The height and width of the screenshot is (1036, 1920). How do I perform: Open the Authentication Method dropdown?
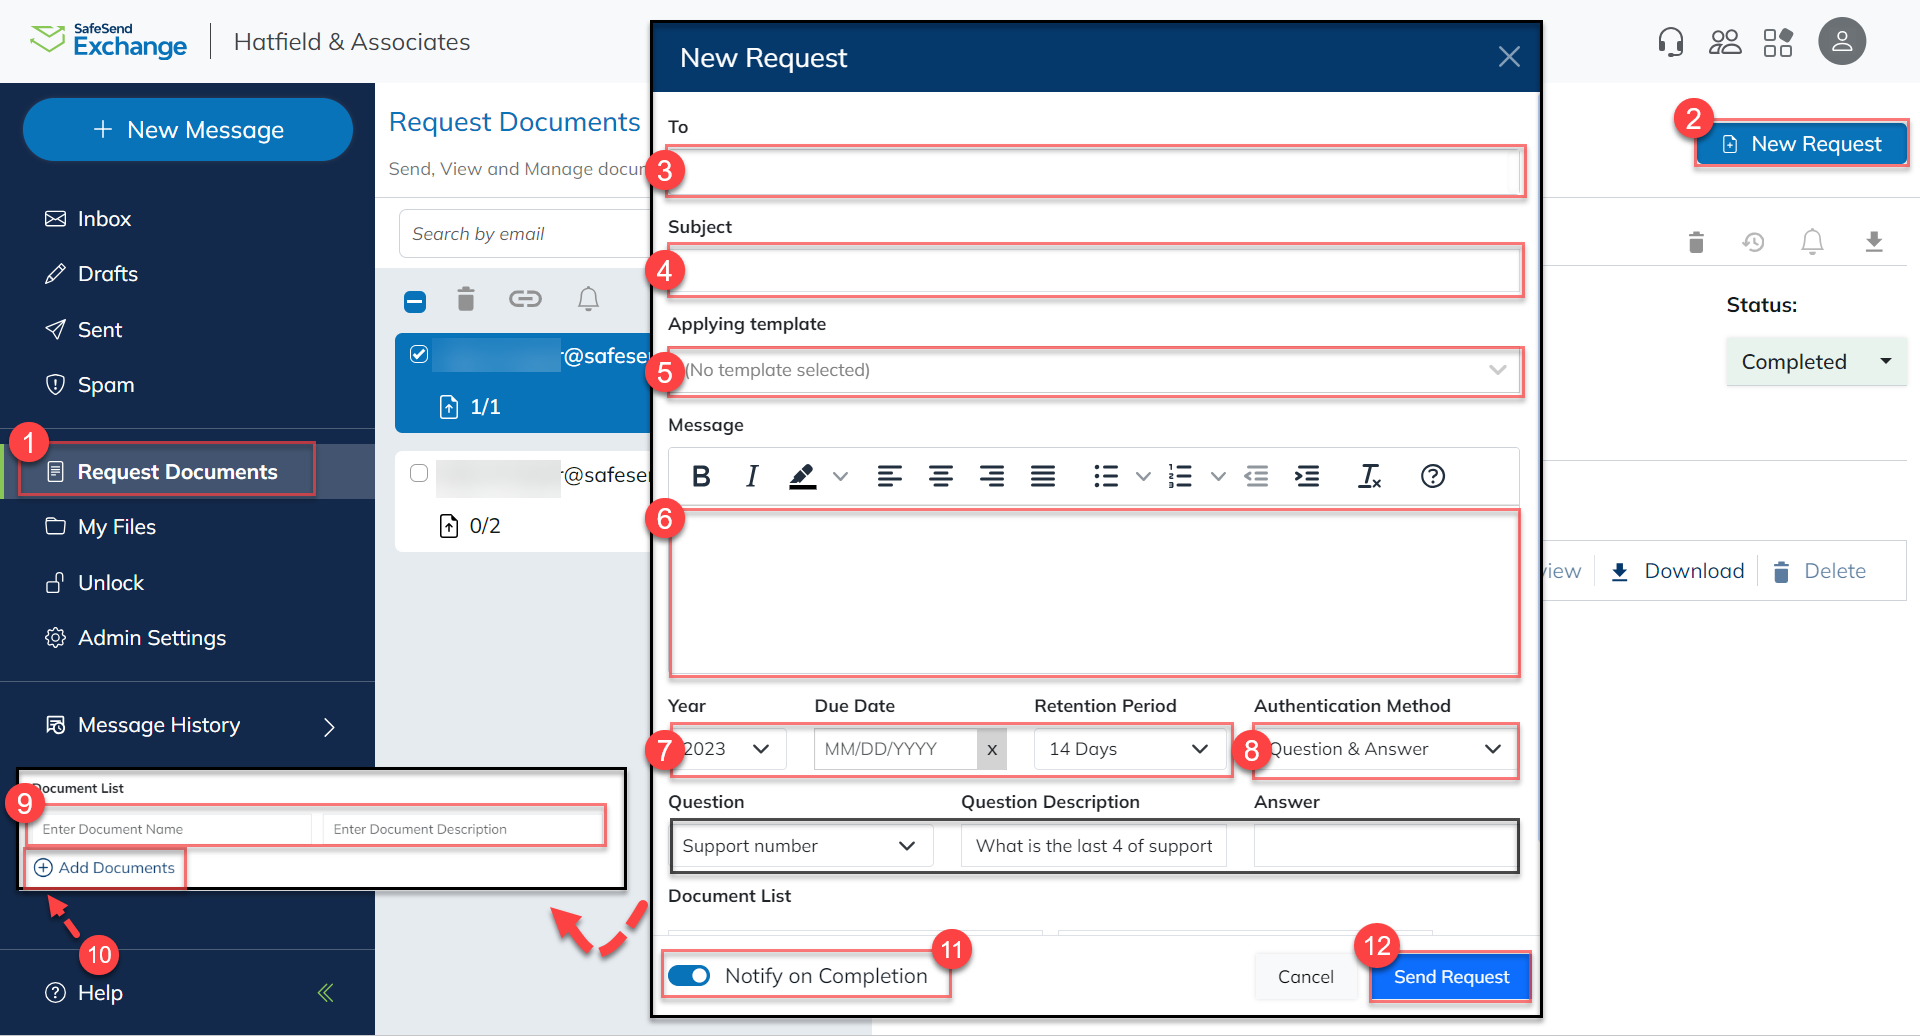coord(1384,748)
